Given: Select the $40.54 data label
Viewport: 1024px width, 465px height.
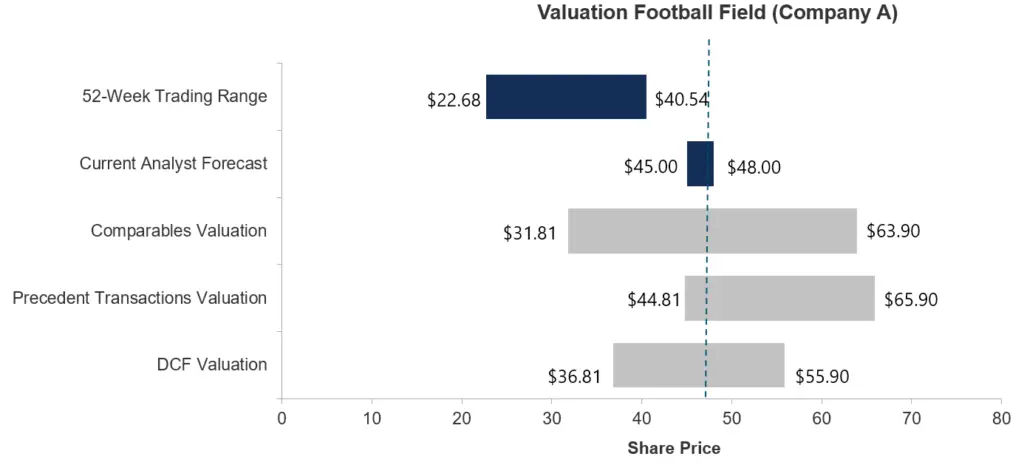Looking at the screenshot, I should tap(682, 100).
